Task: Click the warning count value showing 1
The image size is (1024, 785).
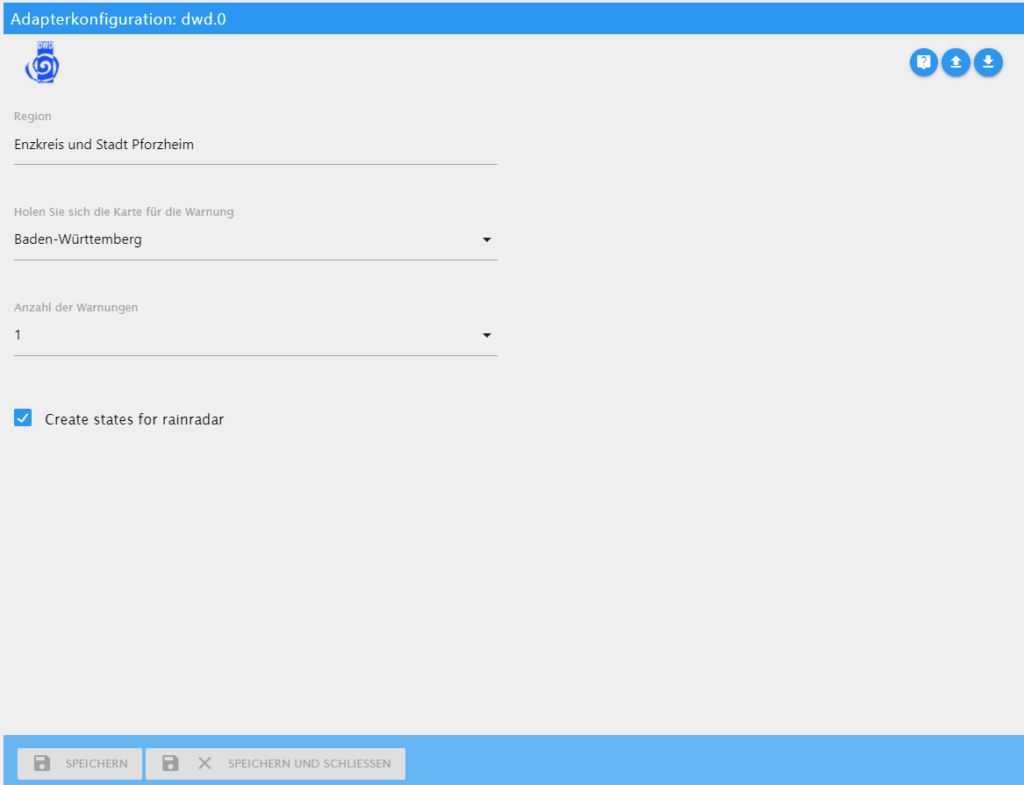Action: (x=17, y=335)
